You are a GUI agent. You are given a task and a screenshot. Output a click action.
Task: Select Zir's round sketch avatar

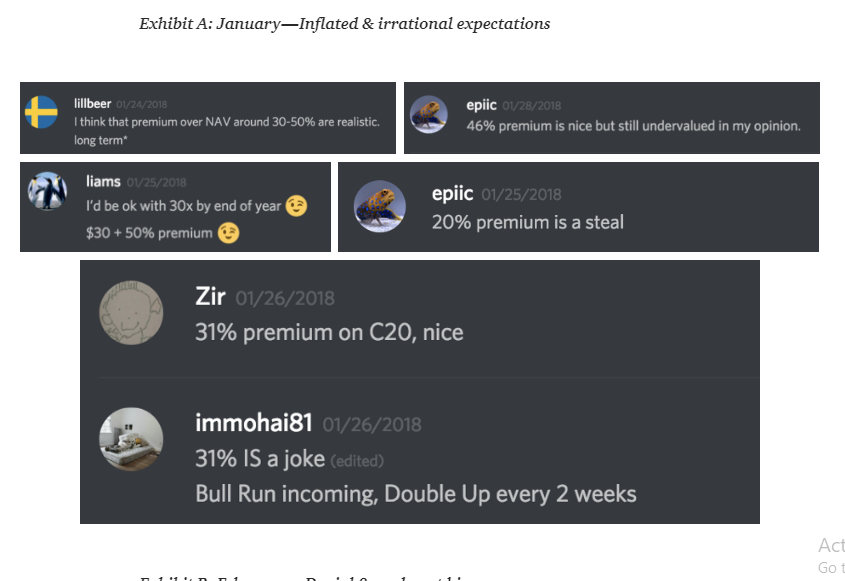click(131, 313)
